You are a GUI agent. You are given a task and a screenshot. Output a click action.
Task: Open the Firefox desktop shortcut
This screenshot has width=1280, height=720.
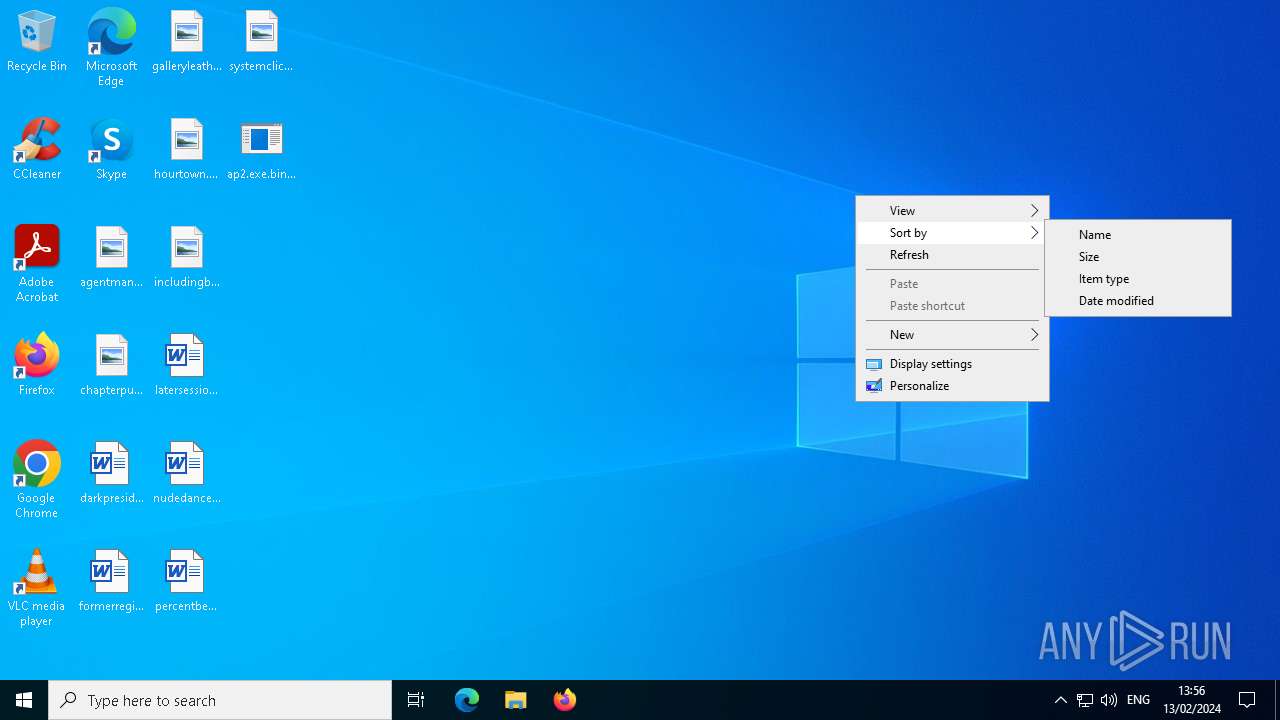[x=37, y=365]
